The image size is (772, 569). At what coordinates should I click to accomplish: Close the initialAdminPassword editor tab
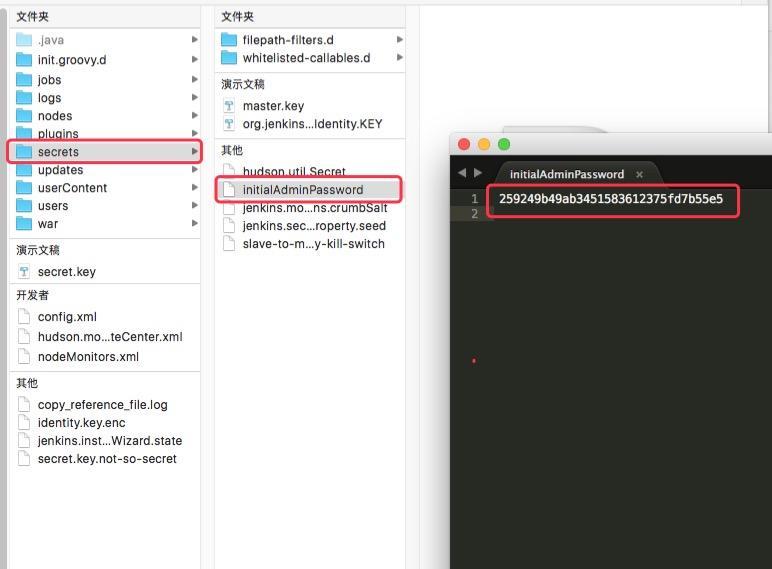tap(639, 174)
